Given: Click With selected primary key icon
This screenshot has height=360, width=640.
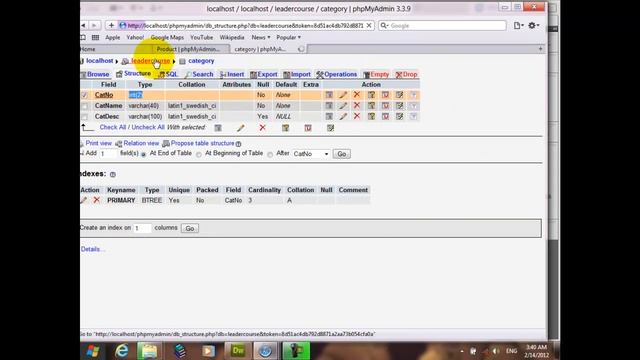Looking at the screenshot, I should click(x=285, y=128).
